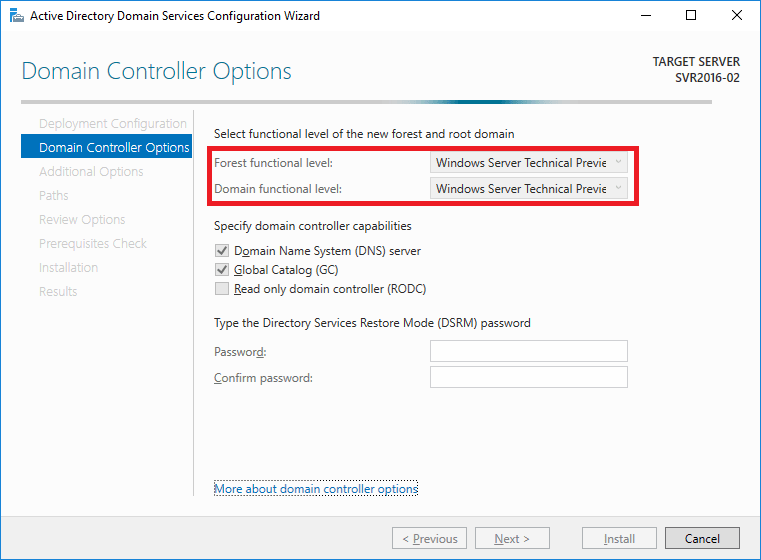761x560 pixels.
Task: Minimize the wizard window
Action: click(645, 16)
